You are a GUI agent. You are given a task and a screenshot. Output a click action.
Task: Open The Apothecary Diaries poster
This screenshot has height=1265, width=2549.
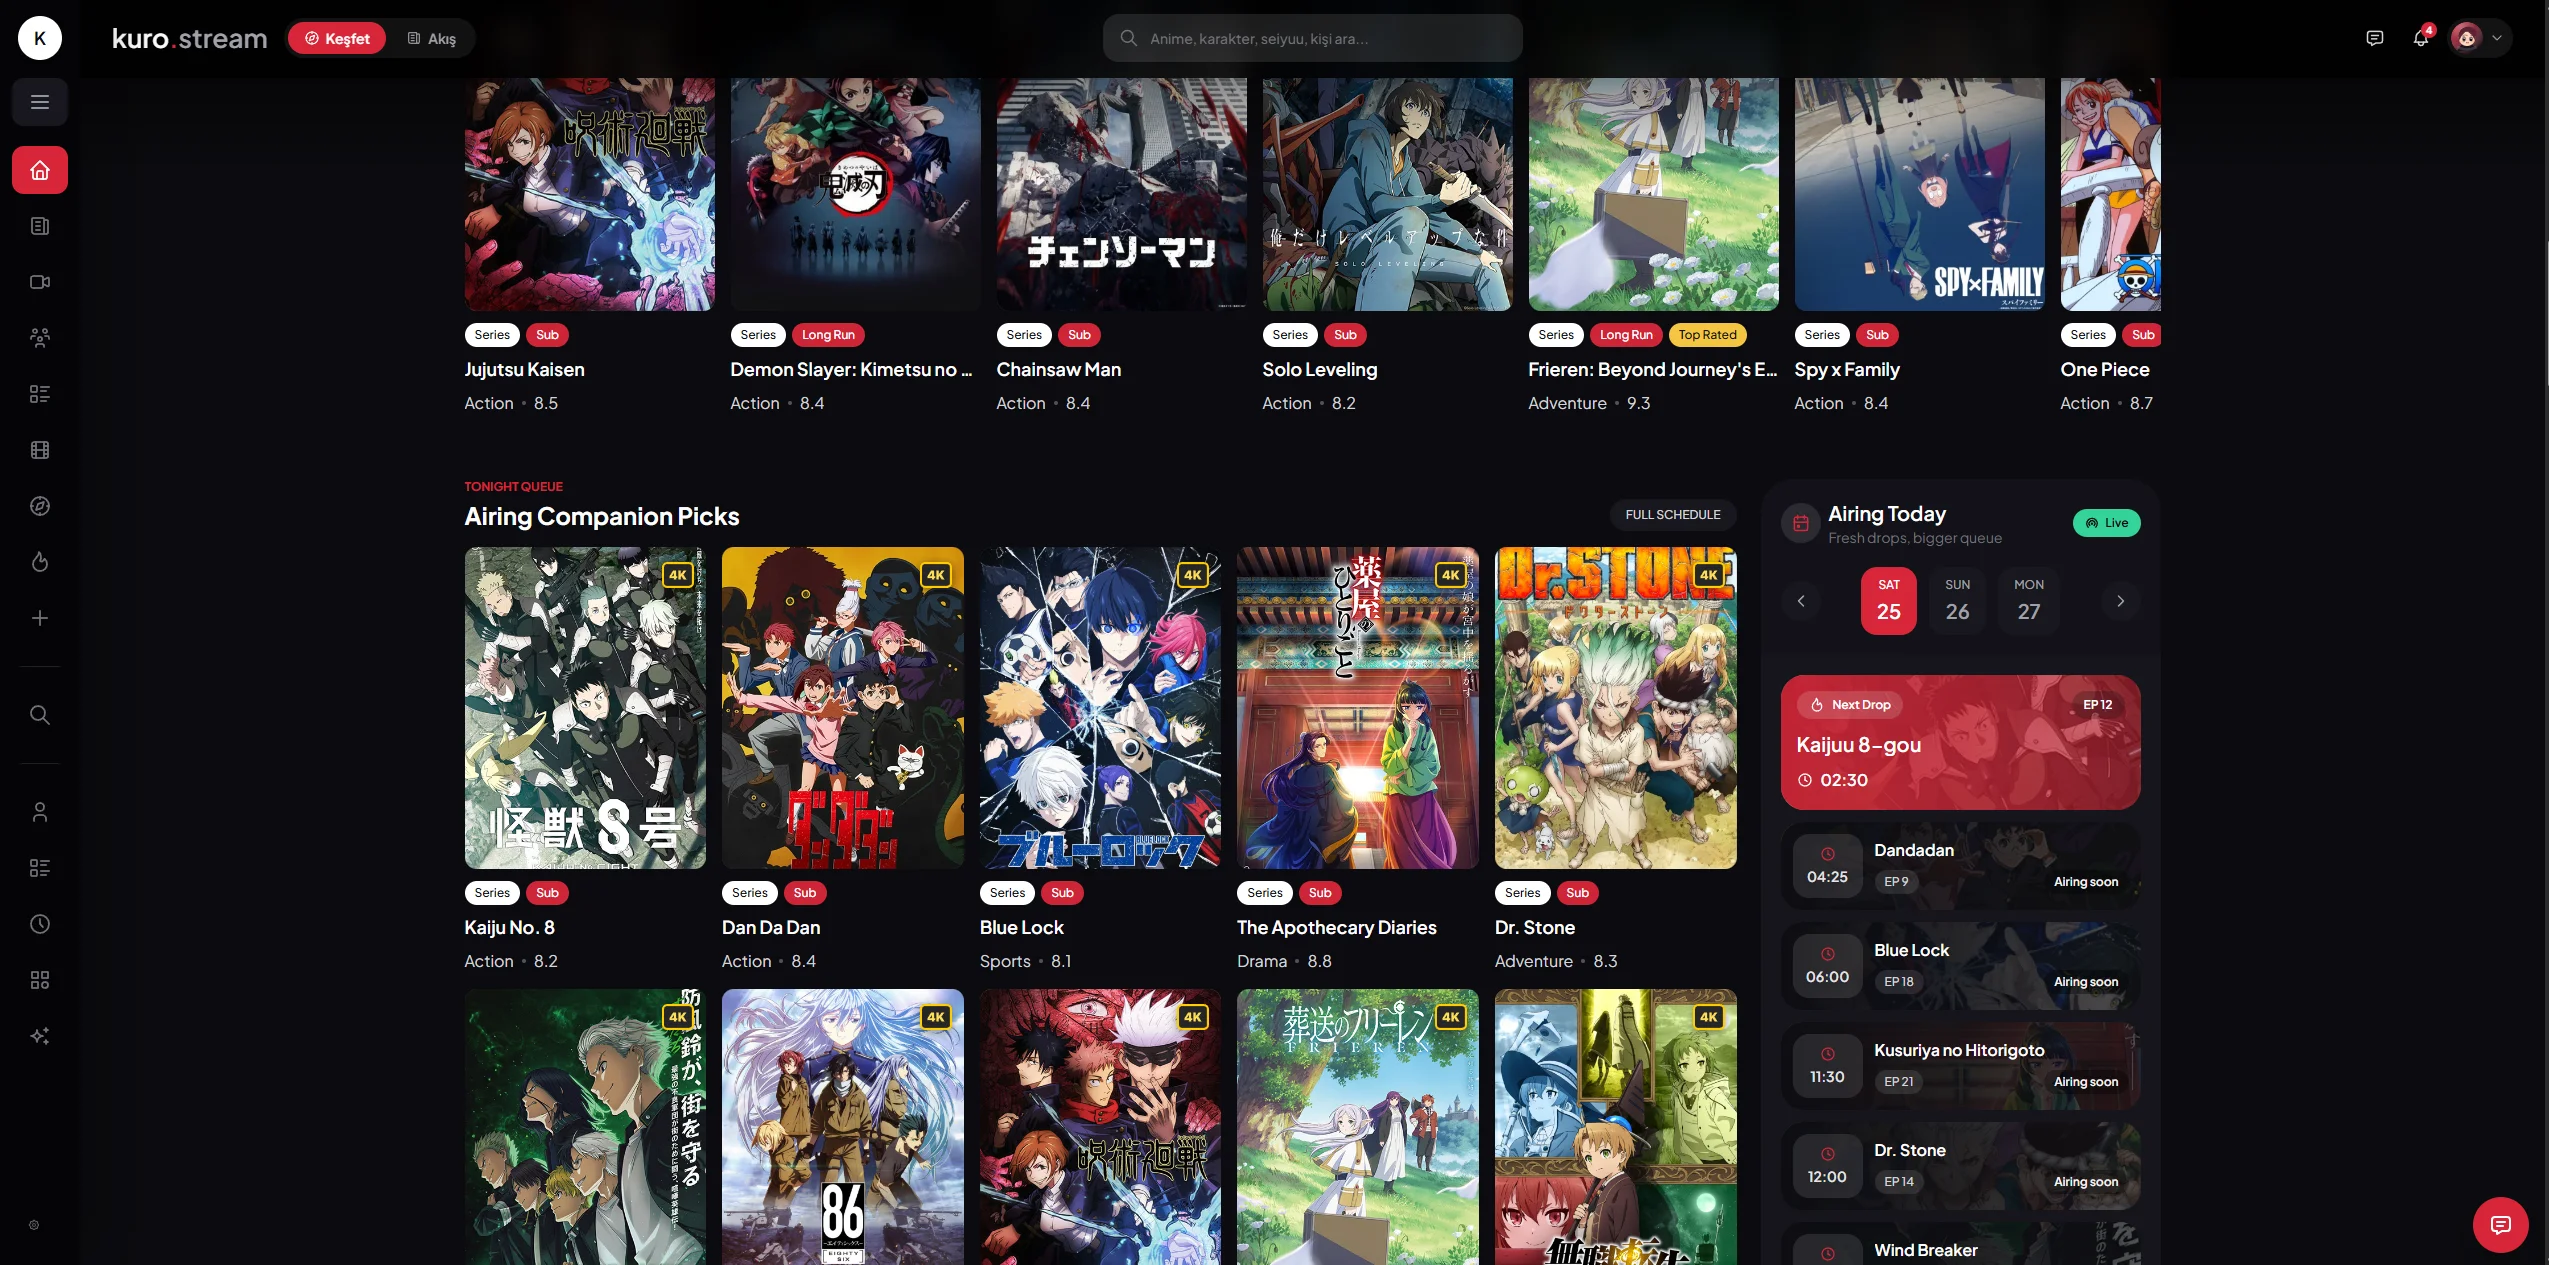click(1357, 708)
